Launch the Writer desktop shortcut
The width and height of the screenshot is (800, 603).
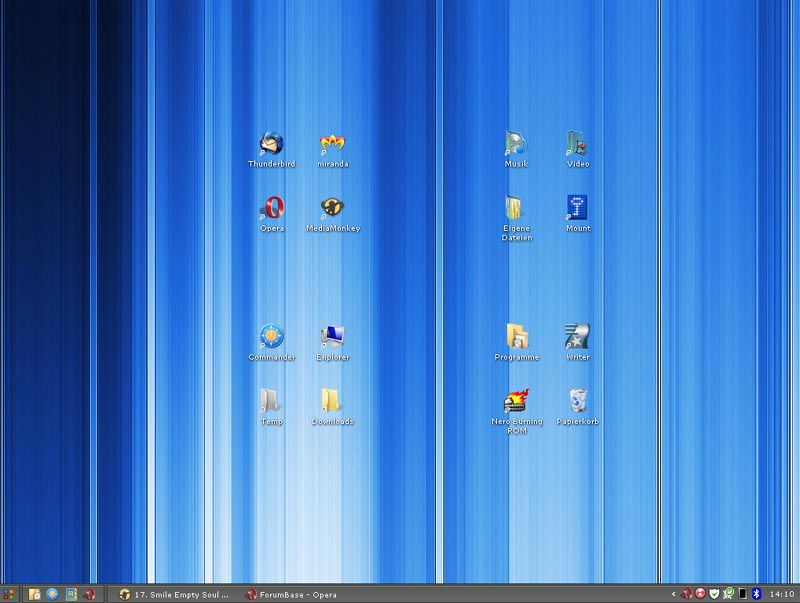578,342
